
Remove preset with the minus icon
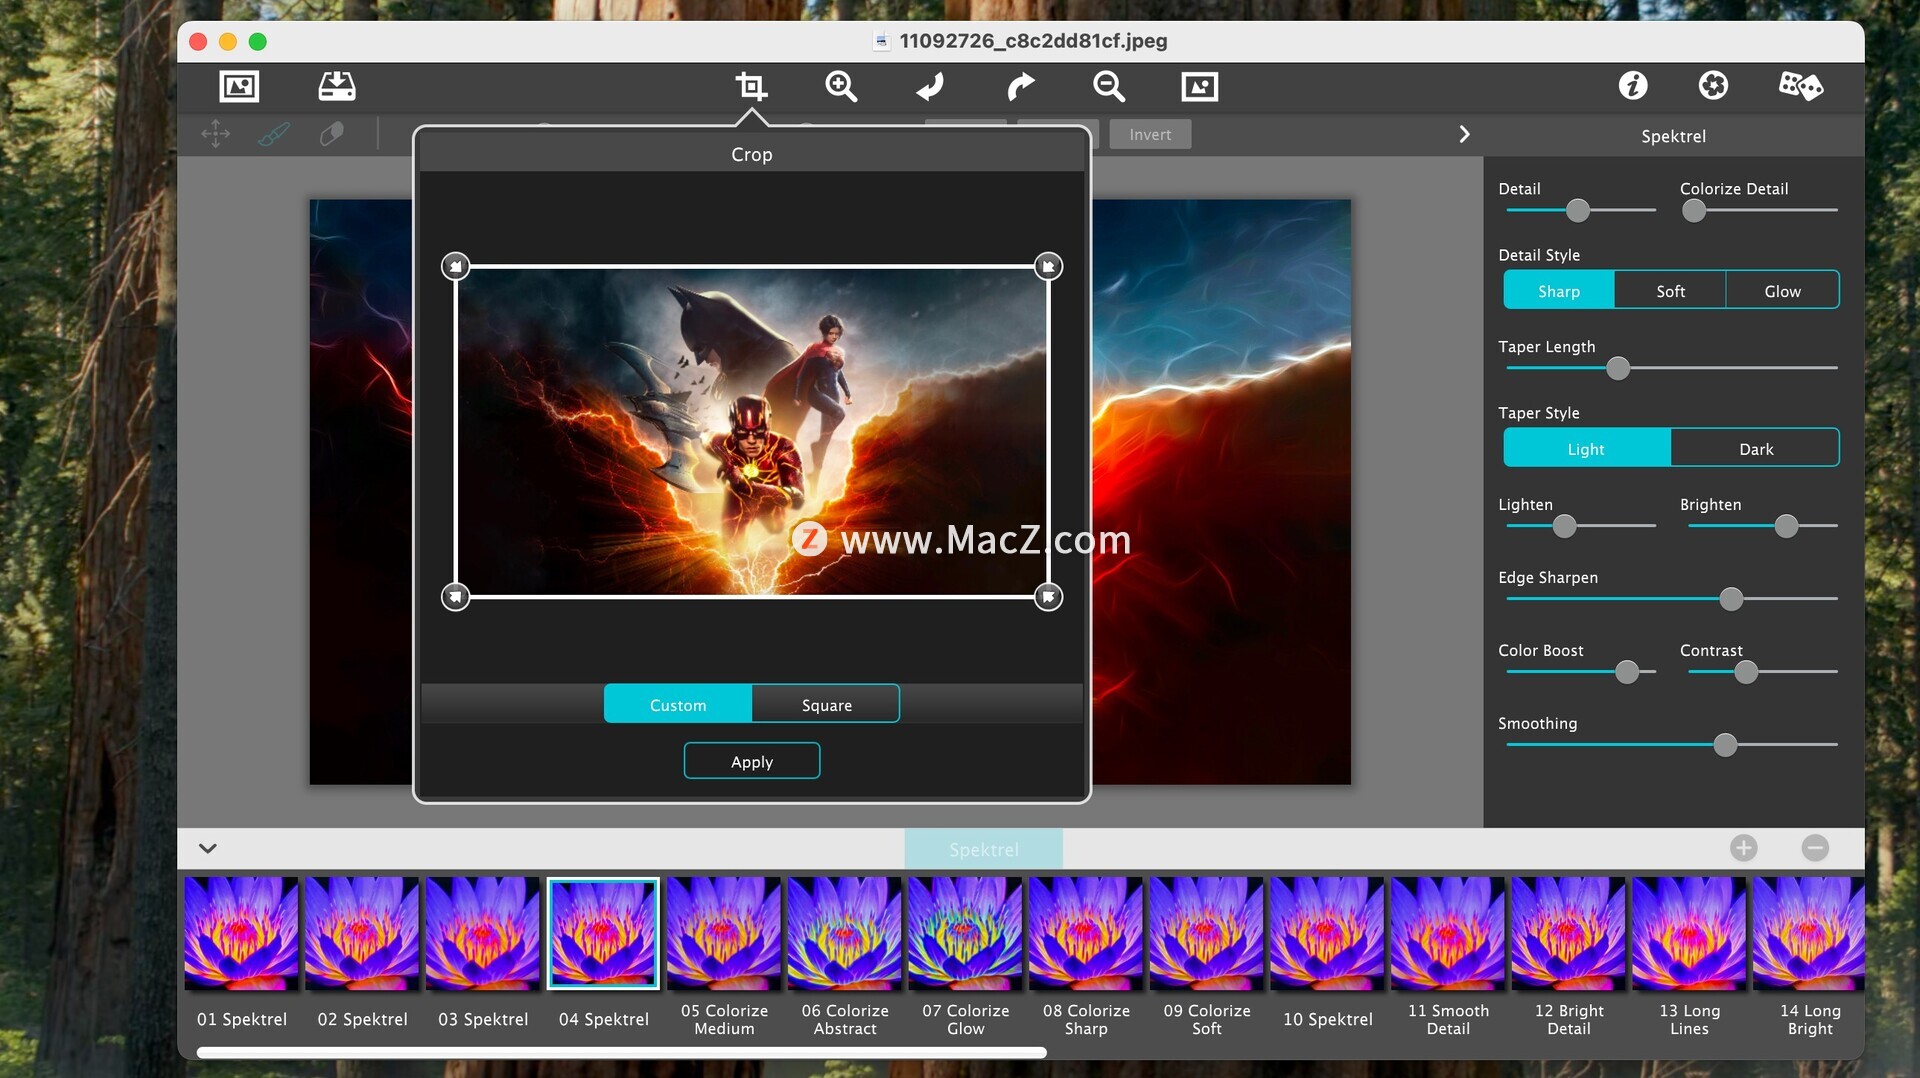[1815, 848]
